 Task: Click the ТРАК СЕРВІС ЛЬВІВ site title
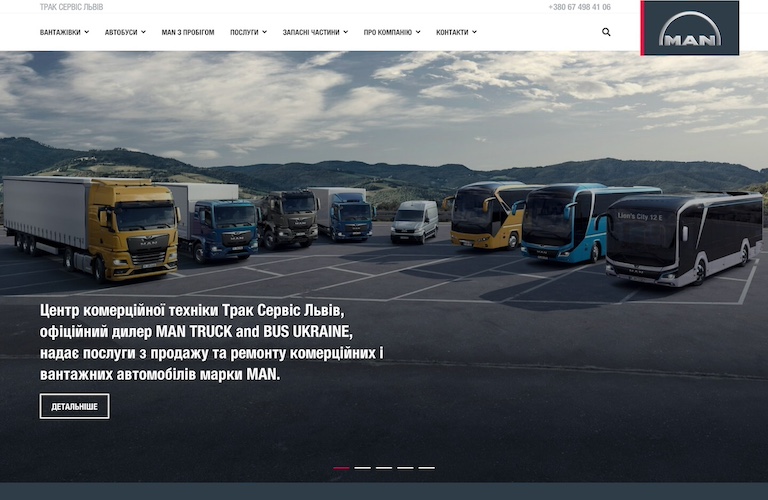pos(71,7)
